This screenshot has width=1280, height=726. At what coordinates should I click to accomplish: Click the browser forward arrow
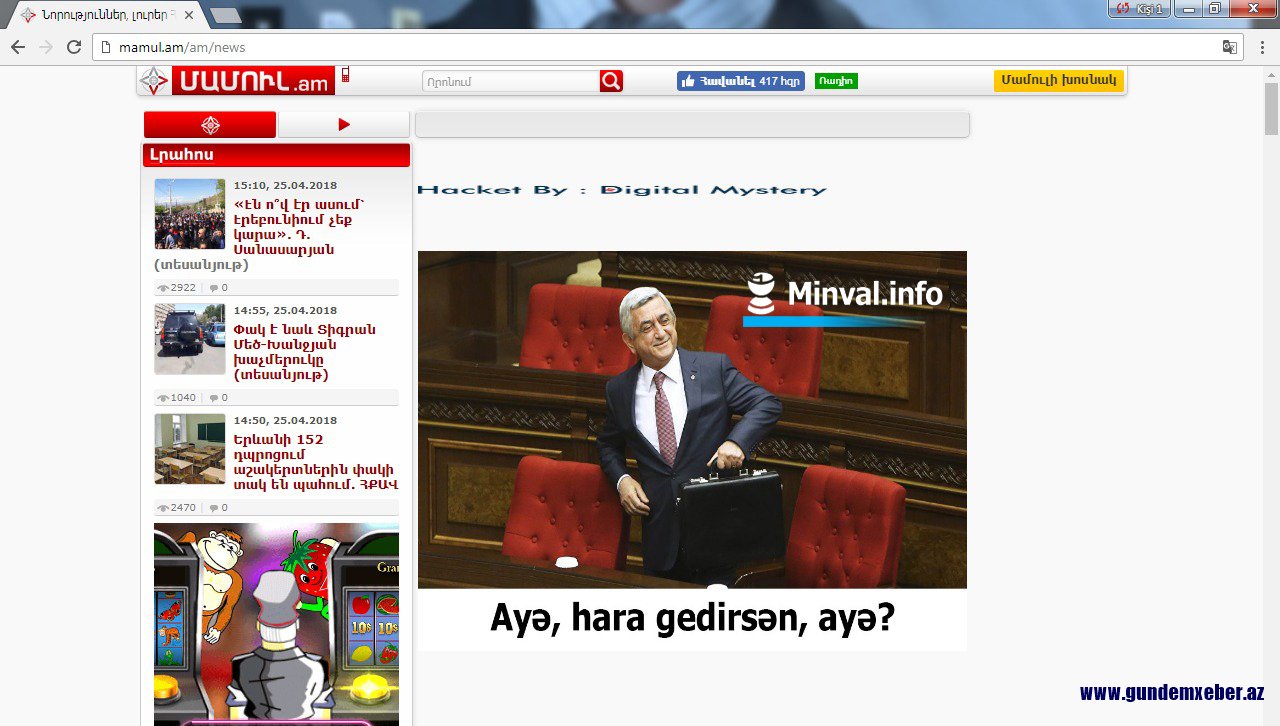(46, 47)
